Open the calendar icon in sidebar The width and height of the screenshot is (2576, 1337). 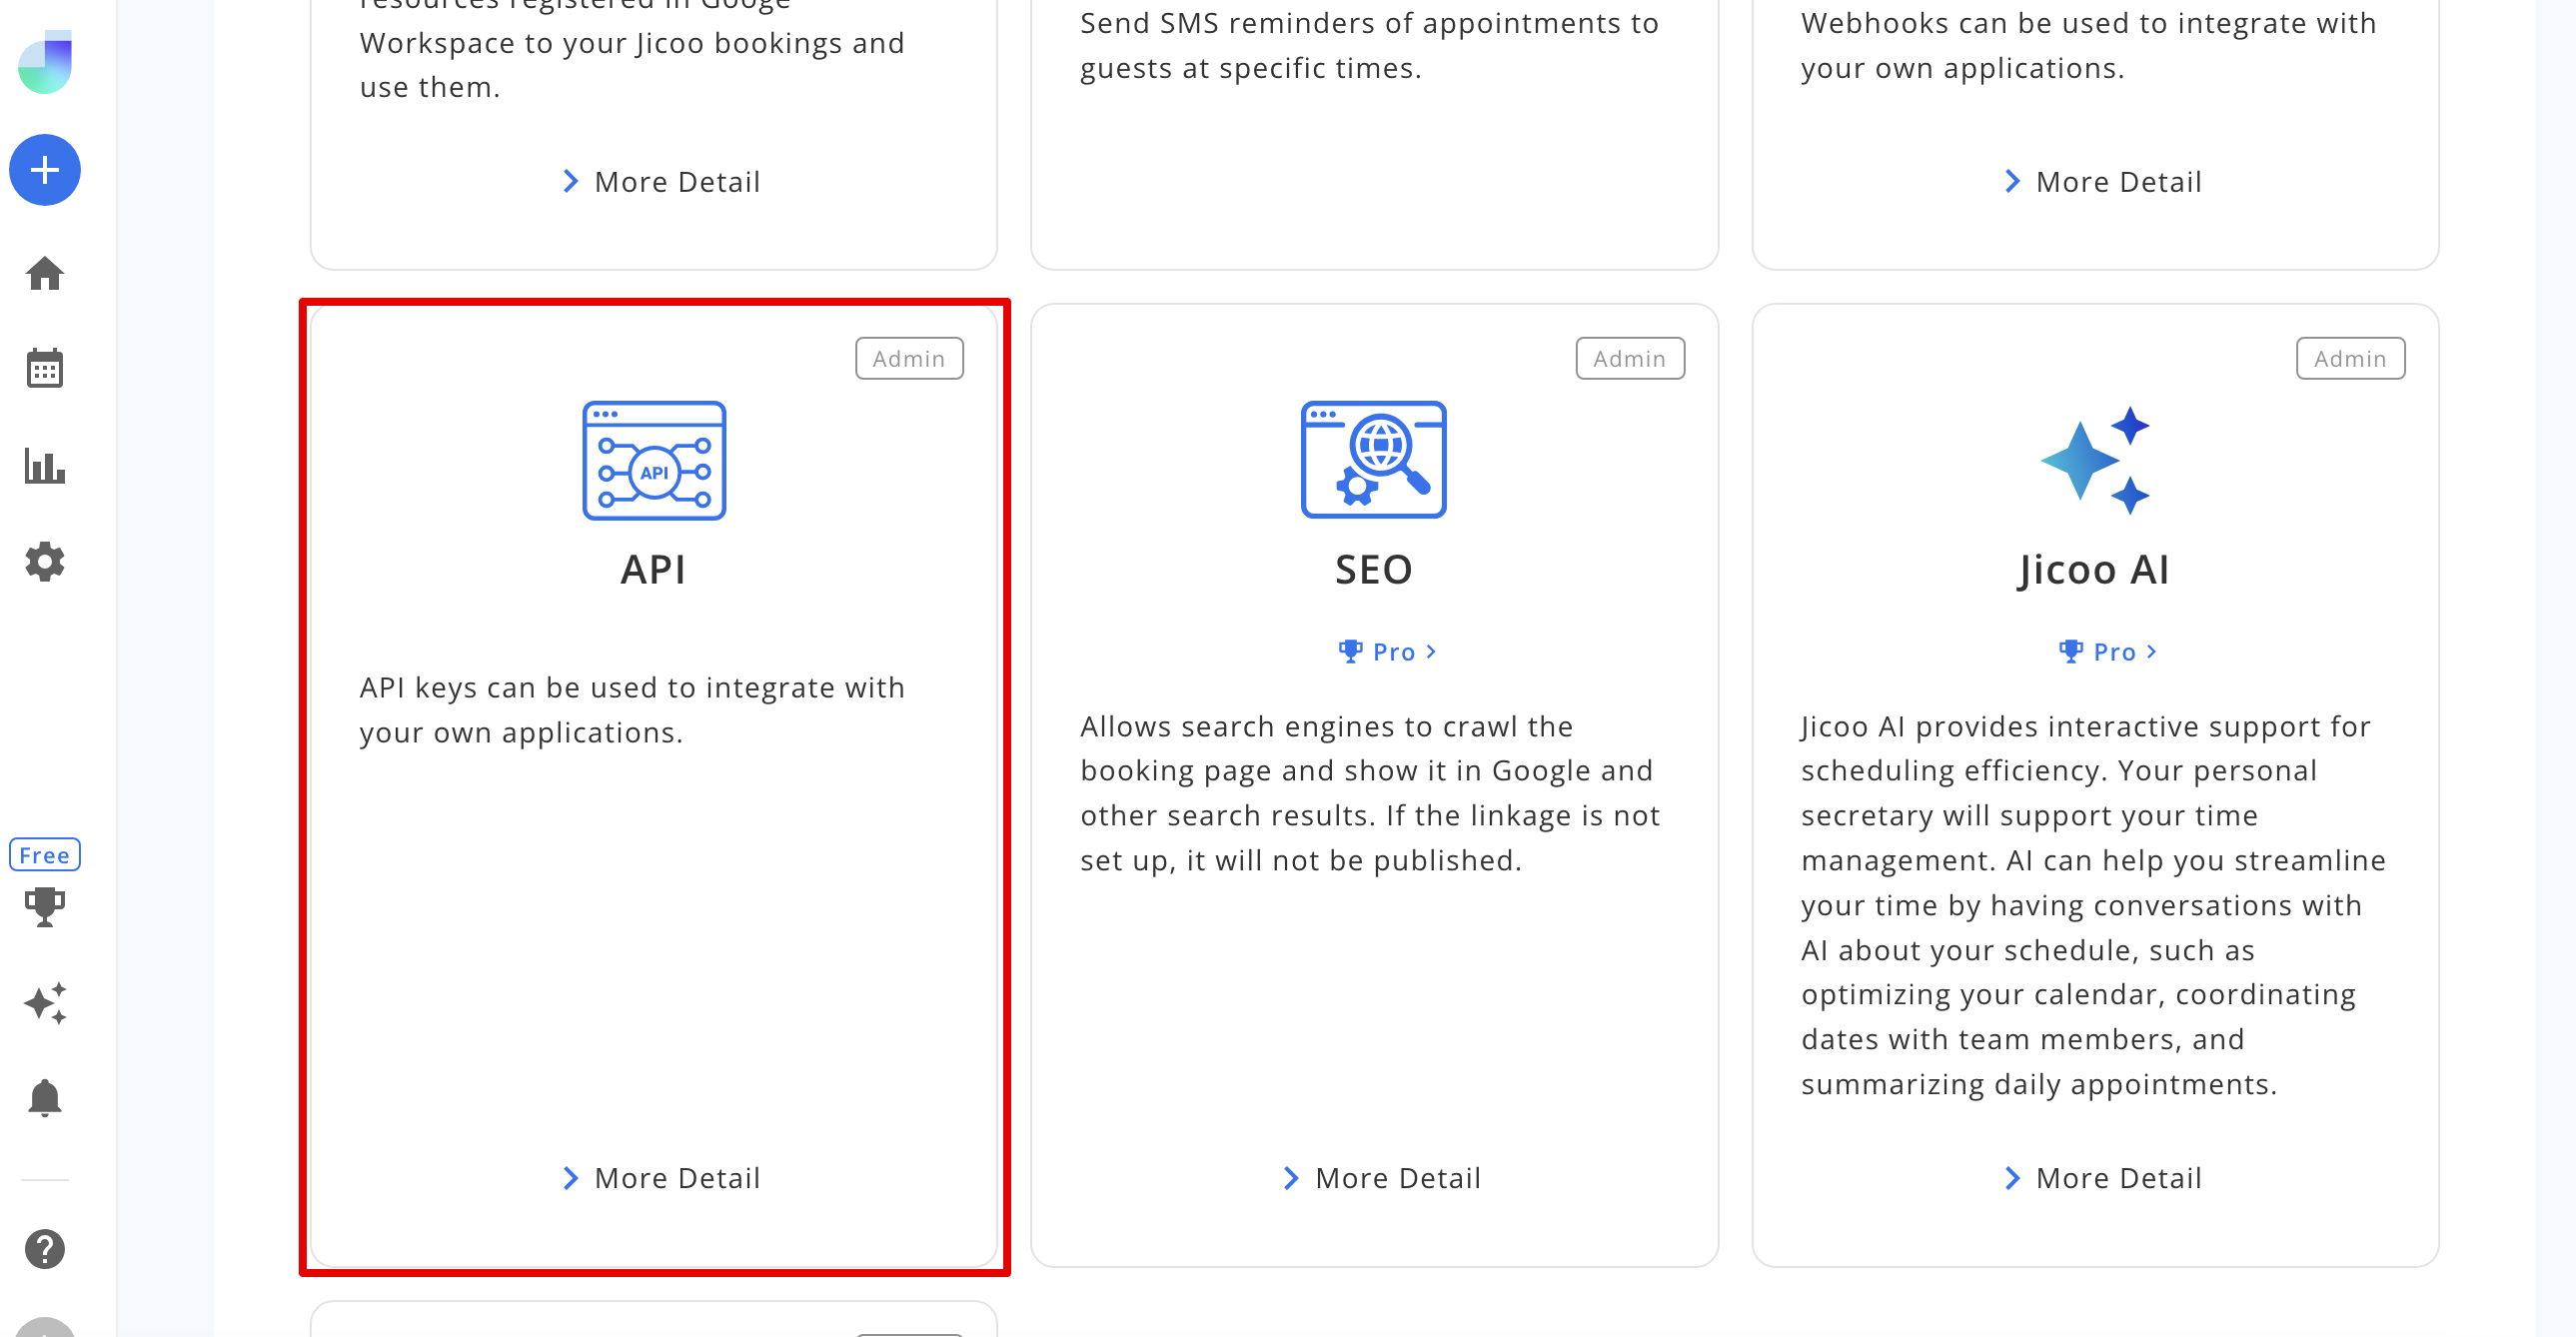pos(45,369)
